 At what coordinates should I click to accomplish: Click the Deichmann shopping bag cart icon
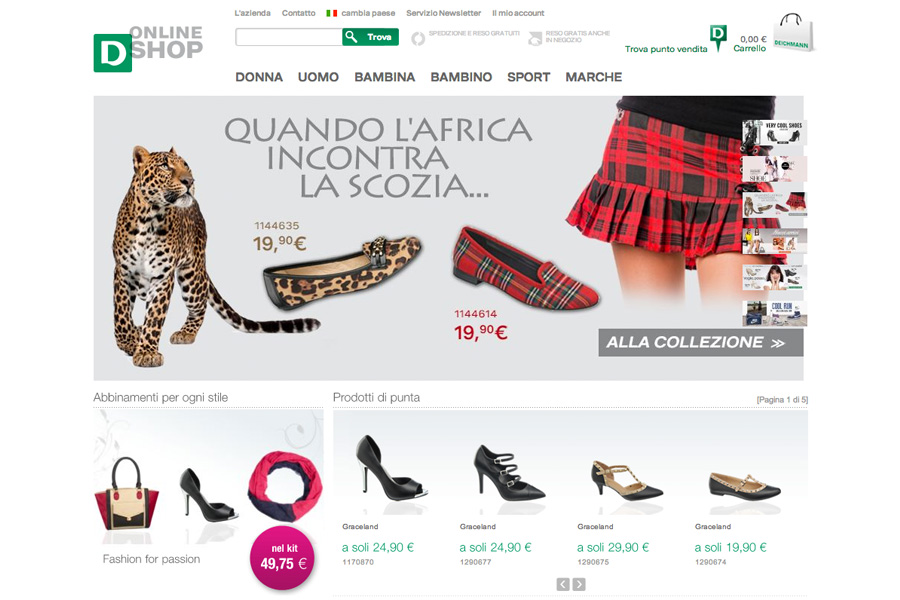(794, 33)
